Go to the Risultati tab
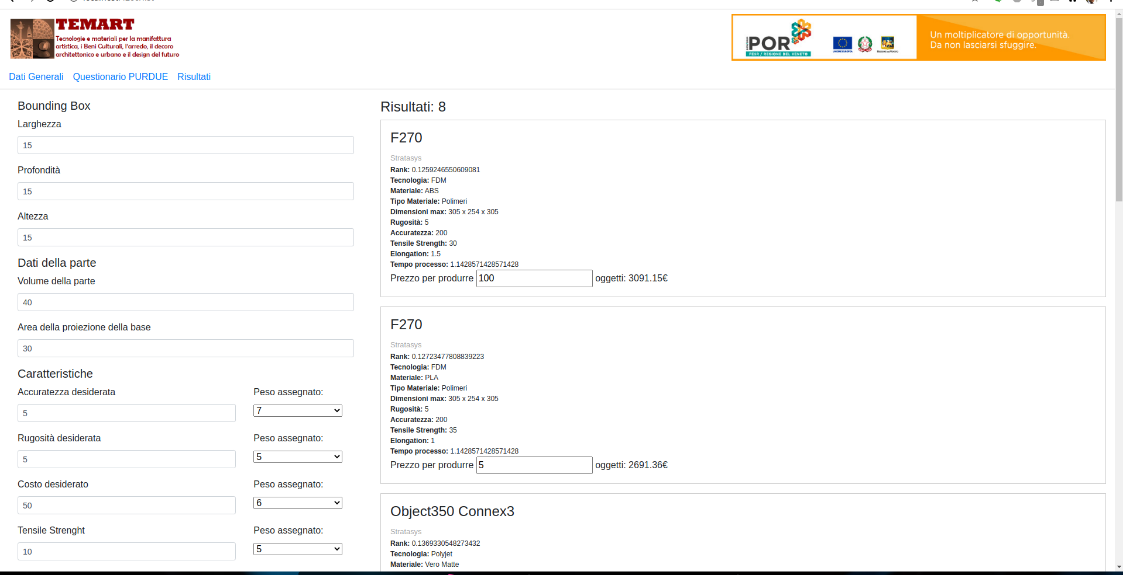 pyautogui.click(x=194, y=77)
